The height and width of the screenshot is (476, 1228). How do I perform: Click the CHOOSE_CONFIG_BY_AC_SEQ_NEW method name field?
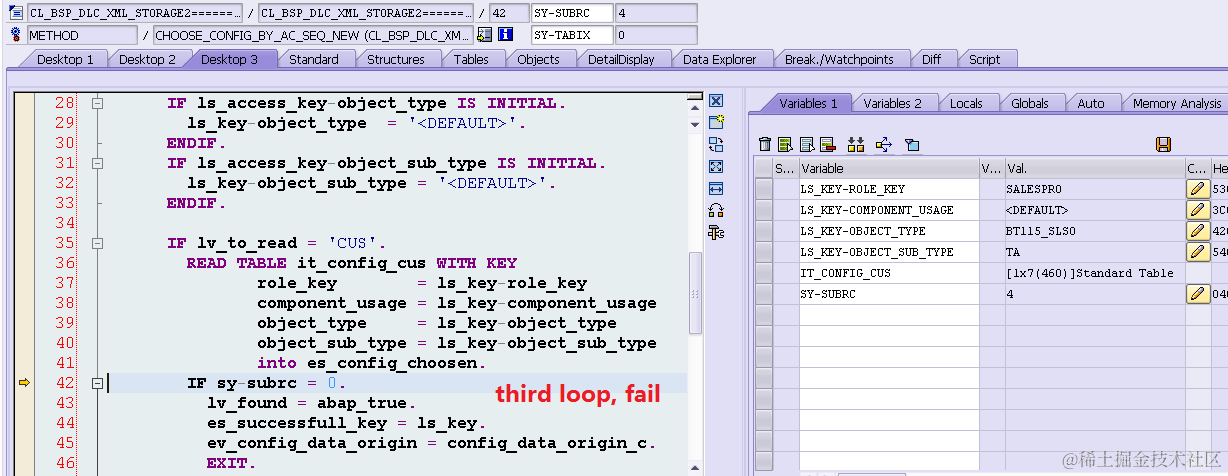pos(313,35)
